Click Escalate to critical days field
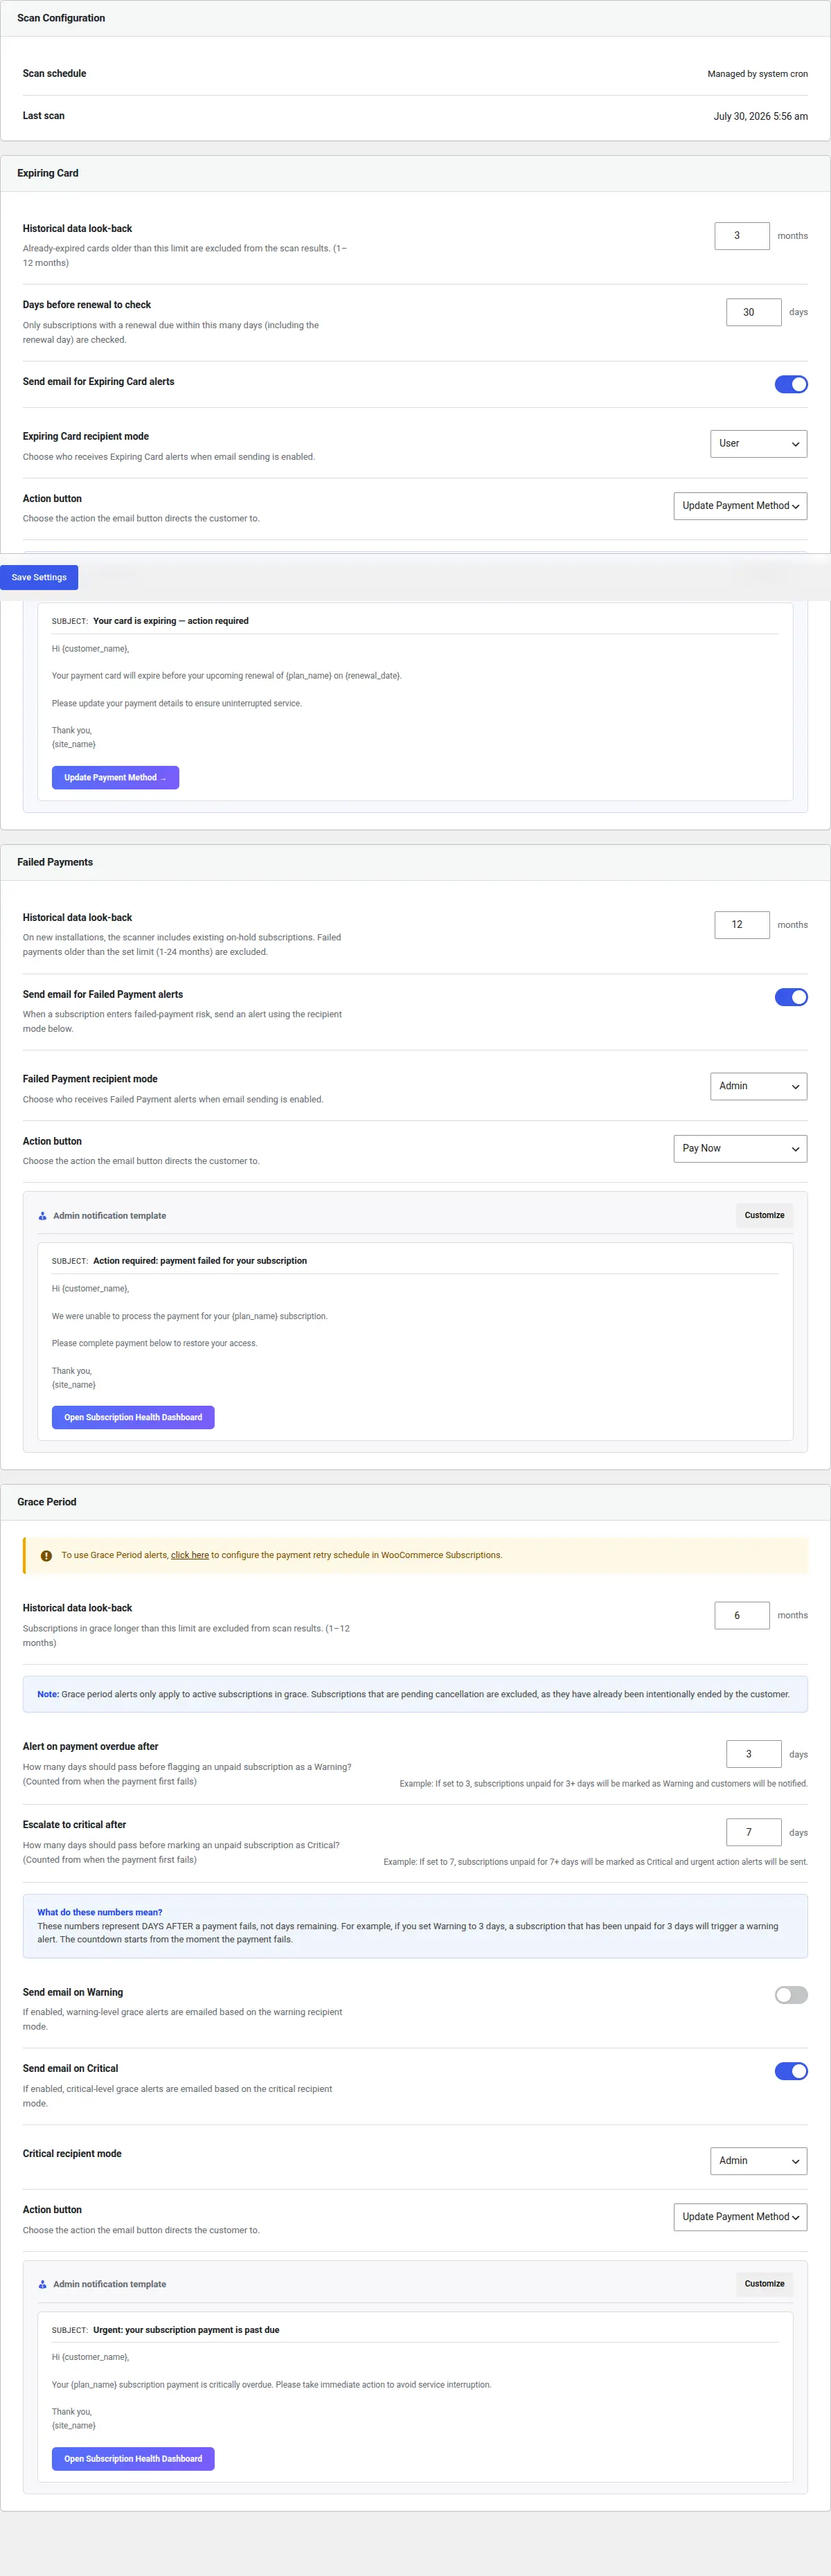This screenshot has height=2576, width=831. point(753,1832)
